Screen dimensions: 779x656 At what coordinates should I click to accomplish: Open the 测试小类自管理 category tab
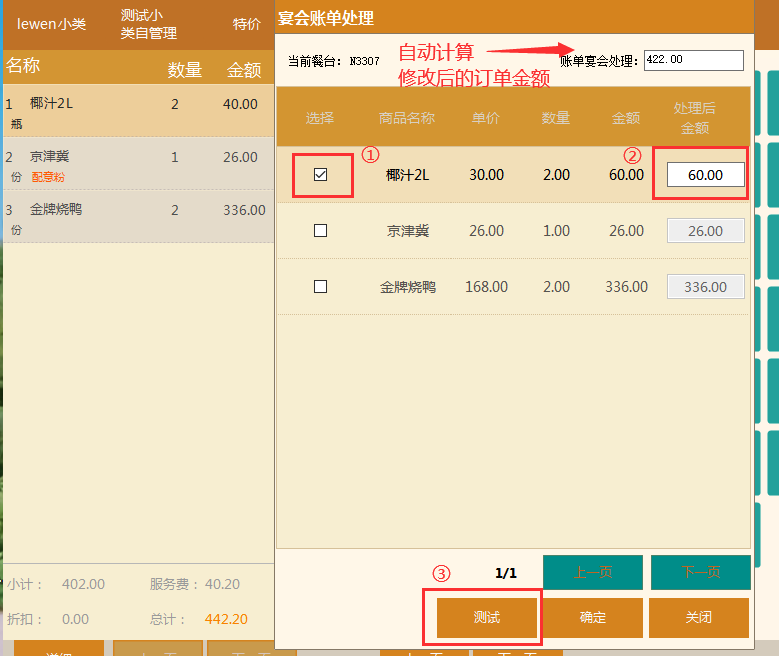coord(148,24)
